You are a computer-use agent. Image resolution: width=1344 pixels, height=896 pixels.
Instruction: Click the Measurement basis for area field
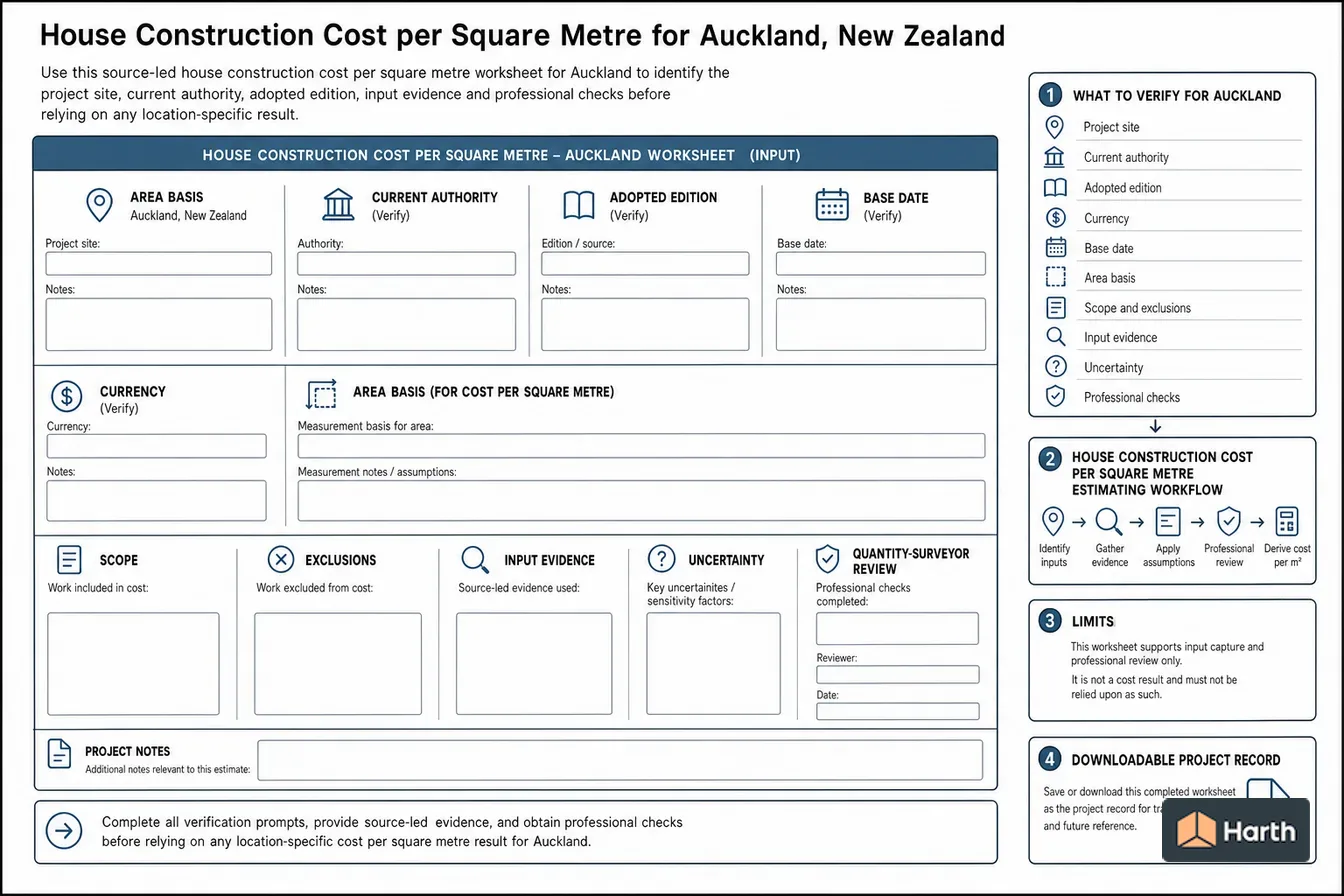641,446
